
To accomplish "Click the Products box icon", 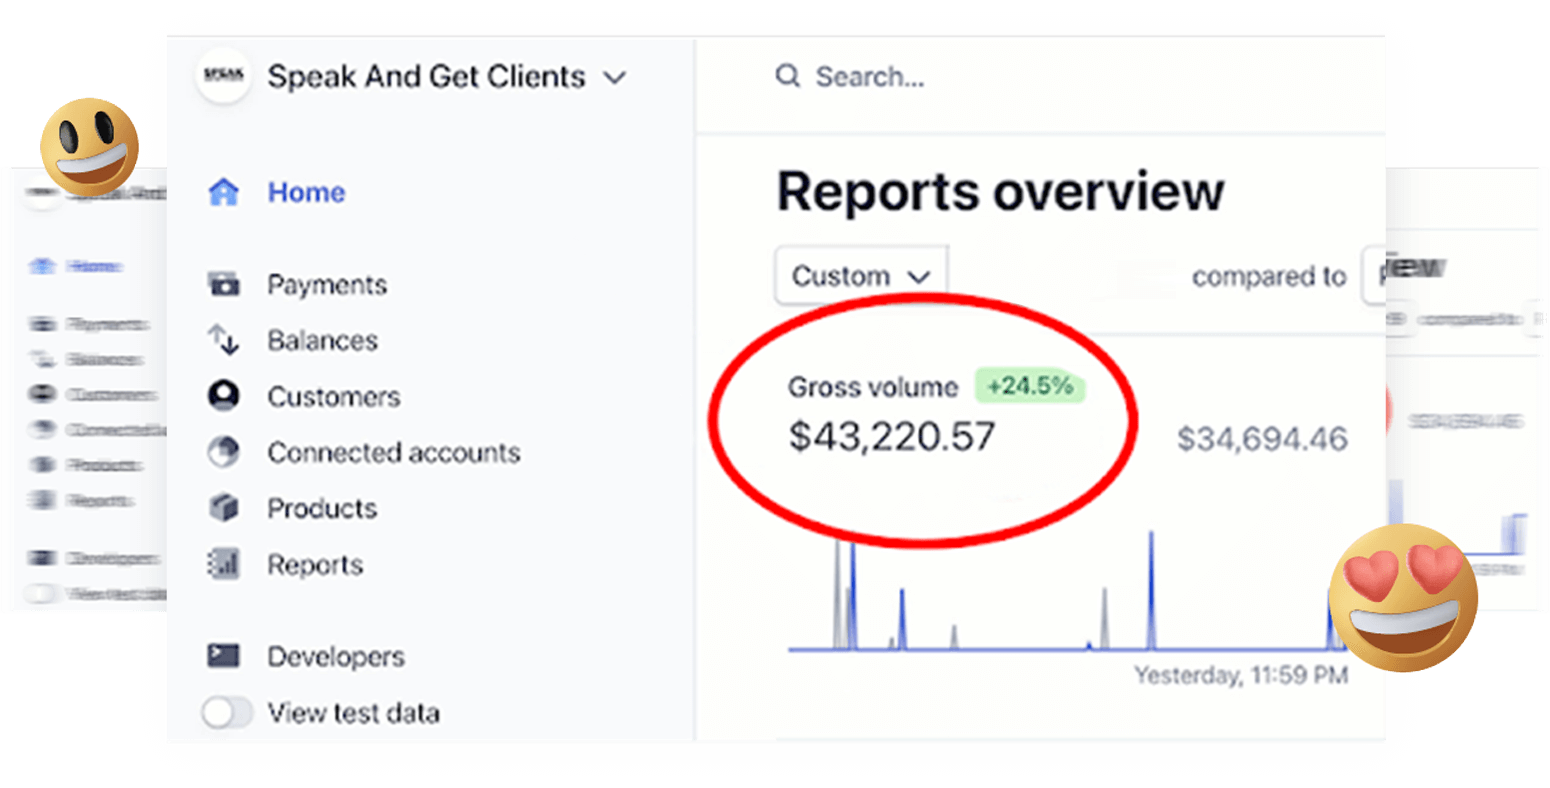I will click(223, 508).
